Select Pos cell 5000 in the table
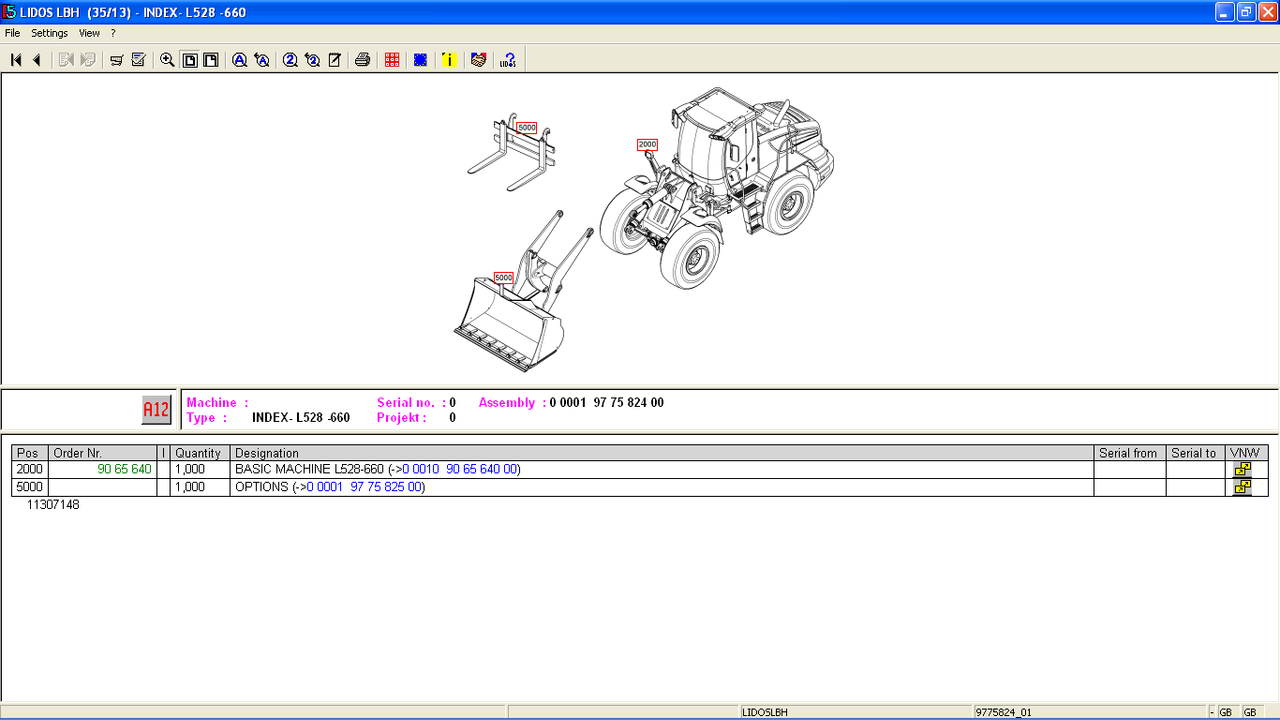Screen dimensions: 1280x720 (x=30, y=487)
